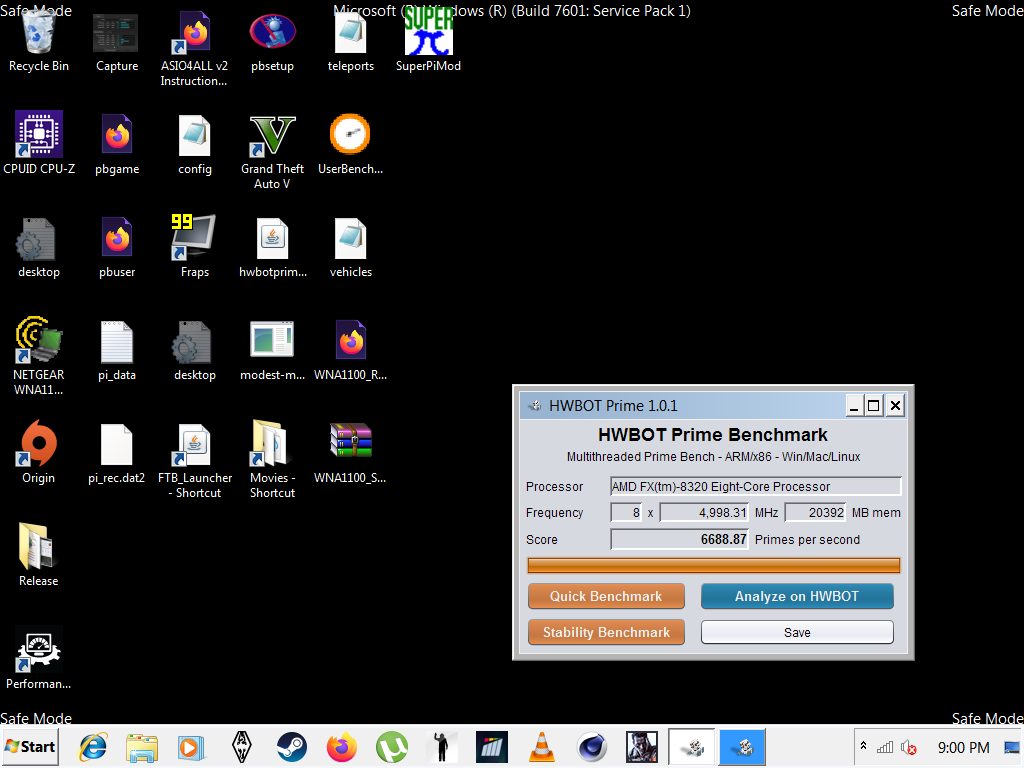Click the 9:00 PM taskbar clock
This screenshot has width=1024, height=768.
(963, 747)
